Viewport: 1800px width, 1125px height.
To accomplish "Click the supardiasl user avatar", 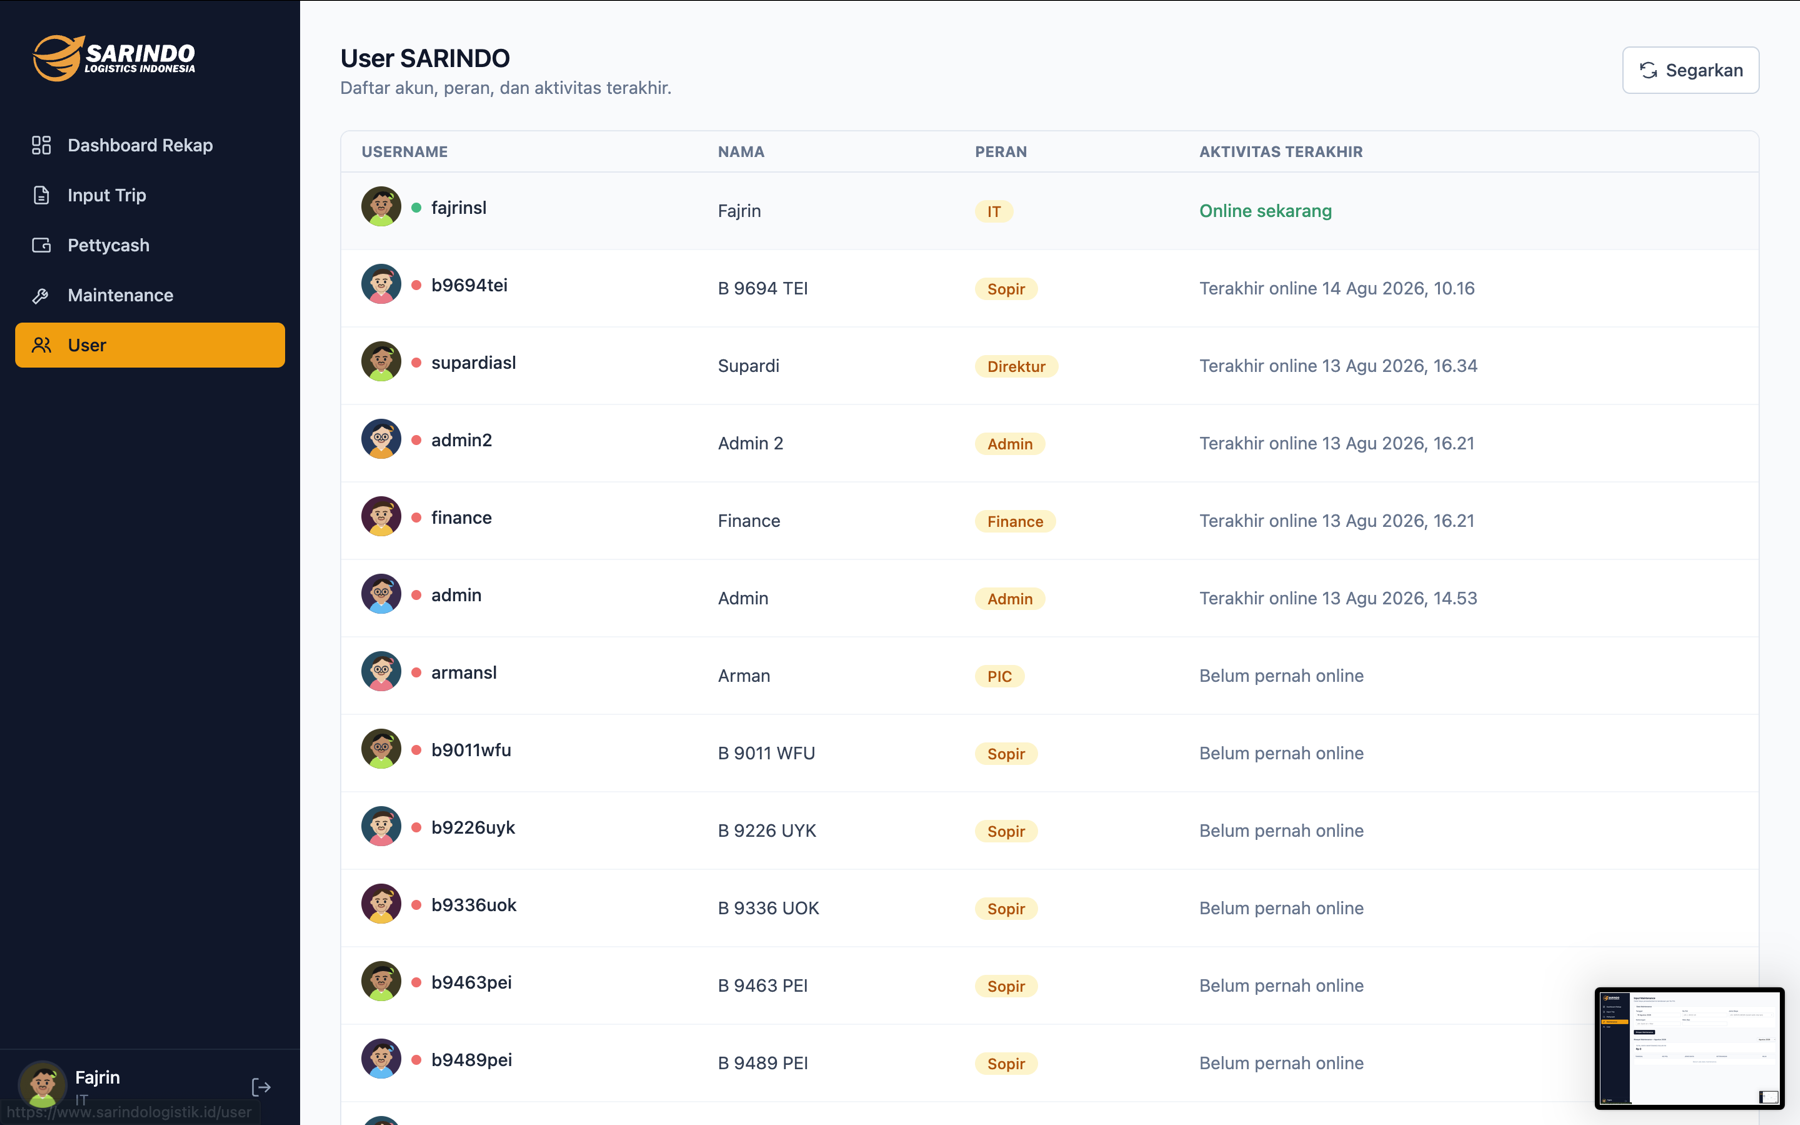I will [x=381, y=361].
